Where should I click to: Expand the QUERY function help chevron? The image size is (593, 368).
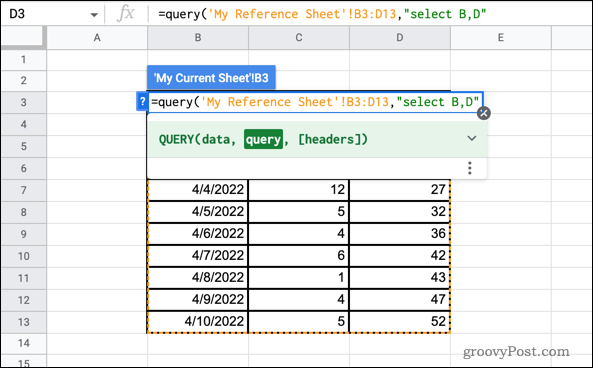471,138
